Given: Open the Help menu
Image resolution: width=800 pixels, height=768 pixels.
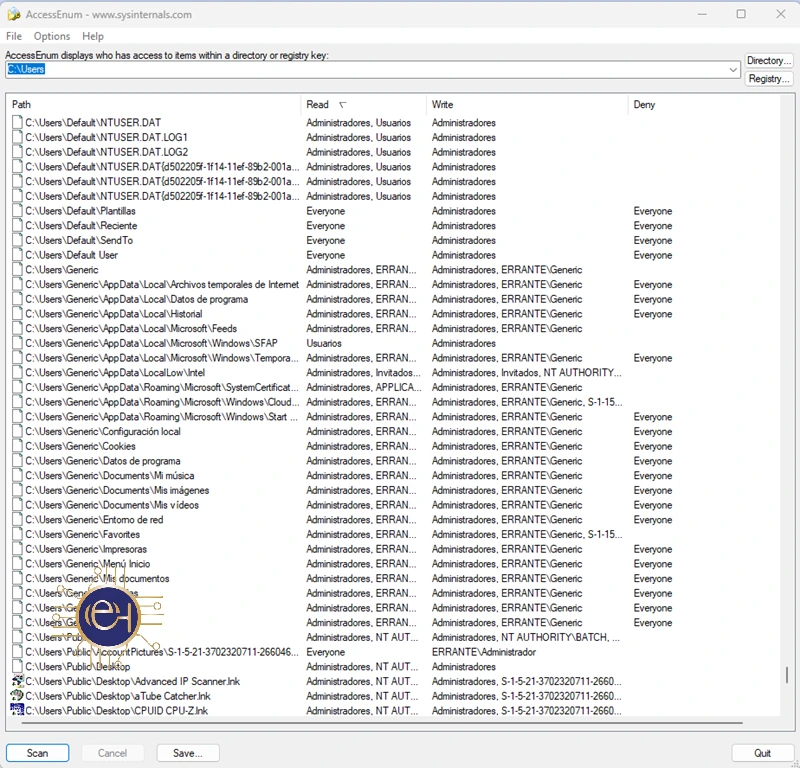Looking at the screenshot, I should pyautogui.click(x=93, y=36).
